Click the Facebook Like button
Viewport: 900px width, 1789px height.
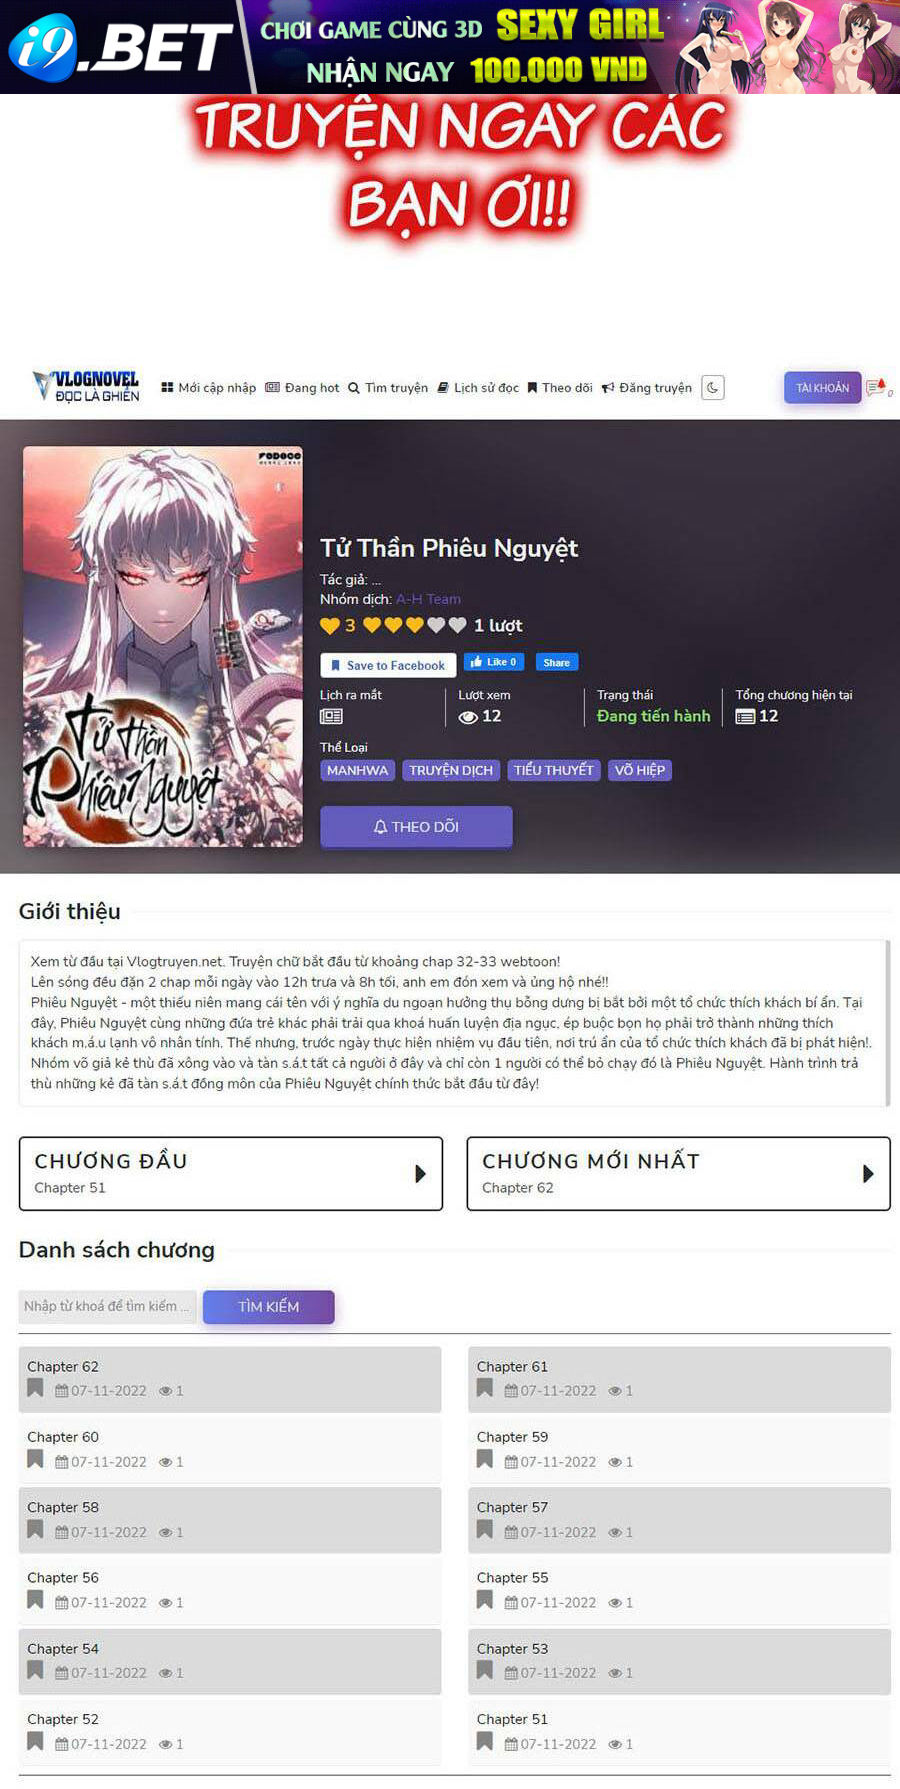pos(494,662)
